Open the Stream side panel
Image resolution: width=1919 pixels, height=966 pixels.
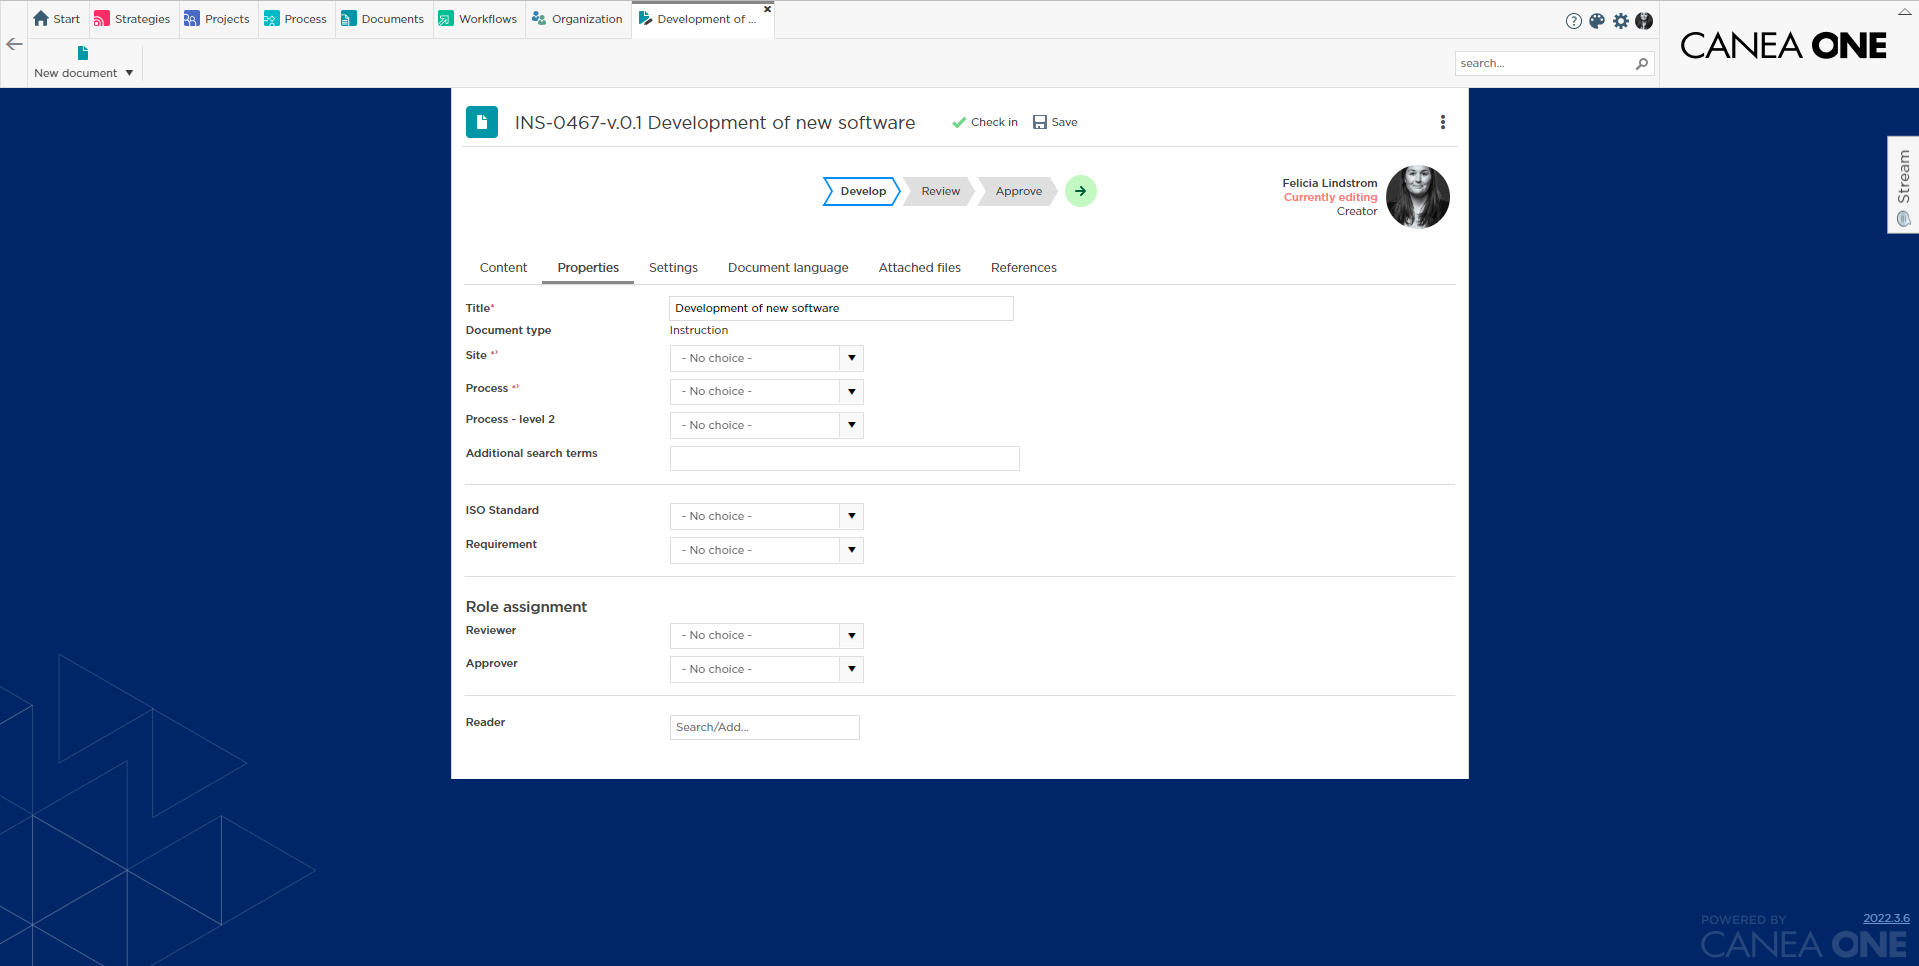tap(1903, 185)
